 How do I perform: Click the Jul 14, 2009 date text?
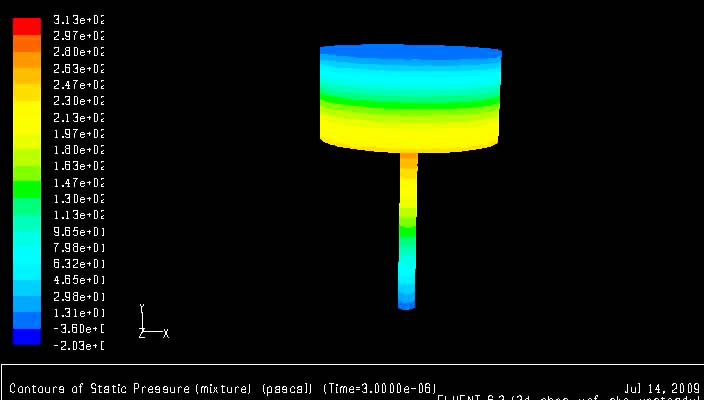[x=661, y=388]
